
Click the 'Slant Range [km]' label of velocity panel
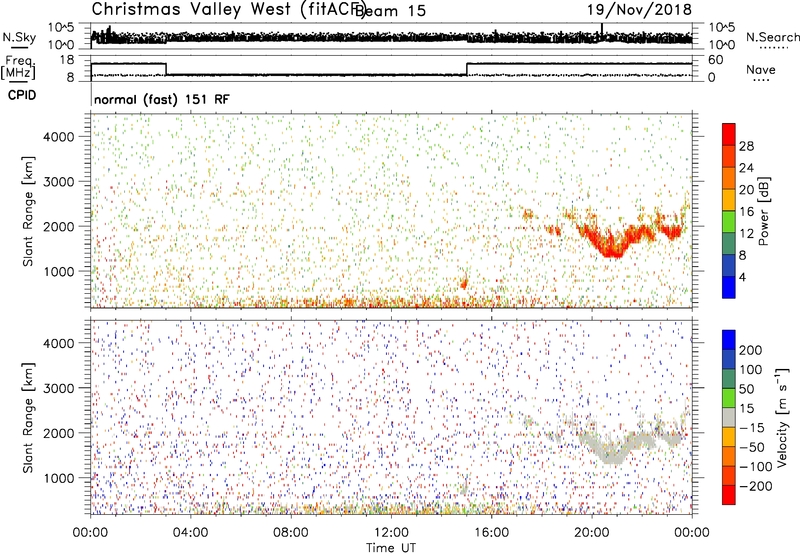[x=28, y=418]
